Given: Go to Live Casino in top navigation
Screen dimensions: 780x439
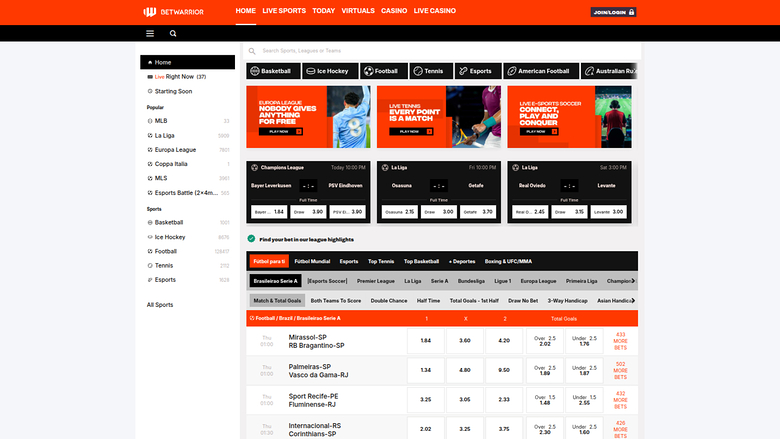Looking at the screenshot, I should 435,10.
